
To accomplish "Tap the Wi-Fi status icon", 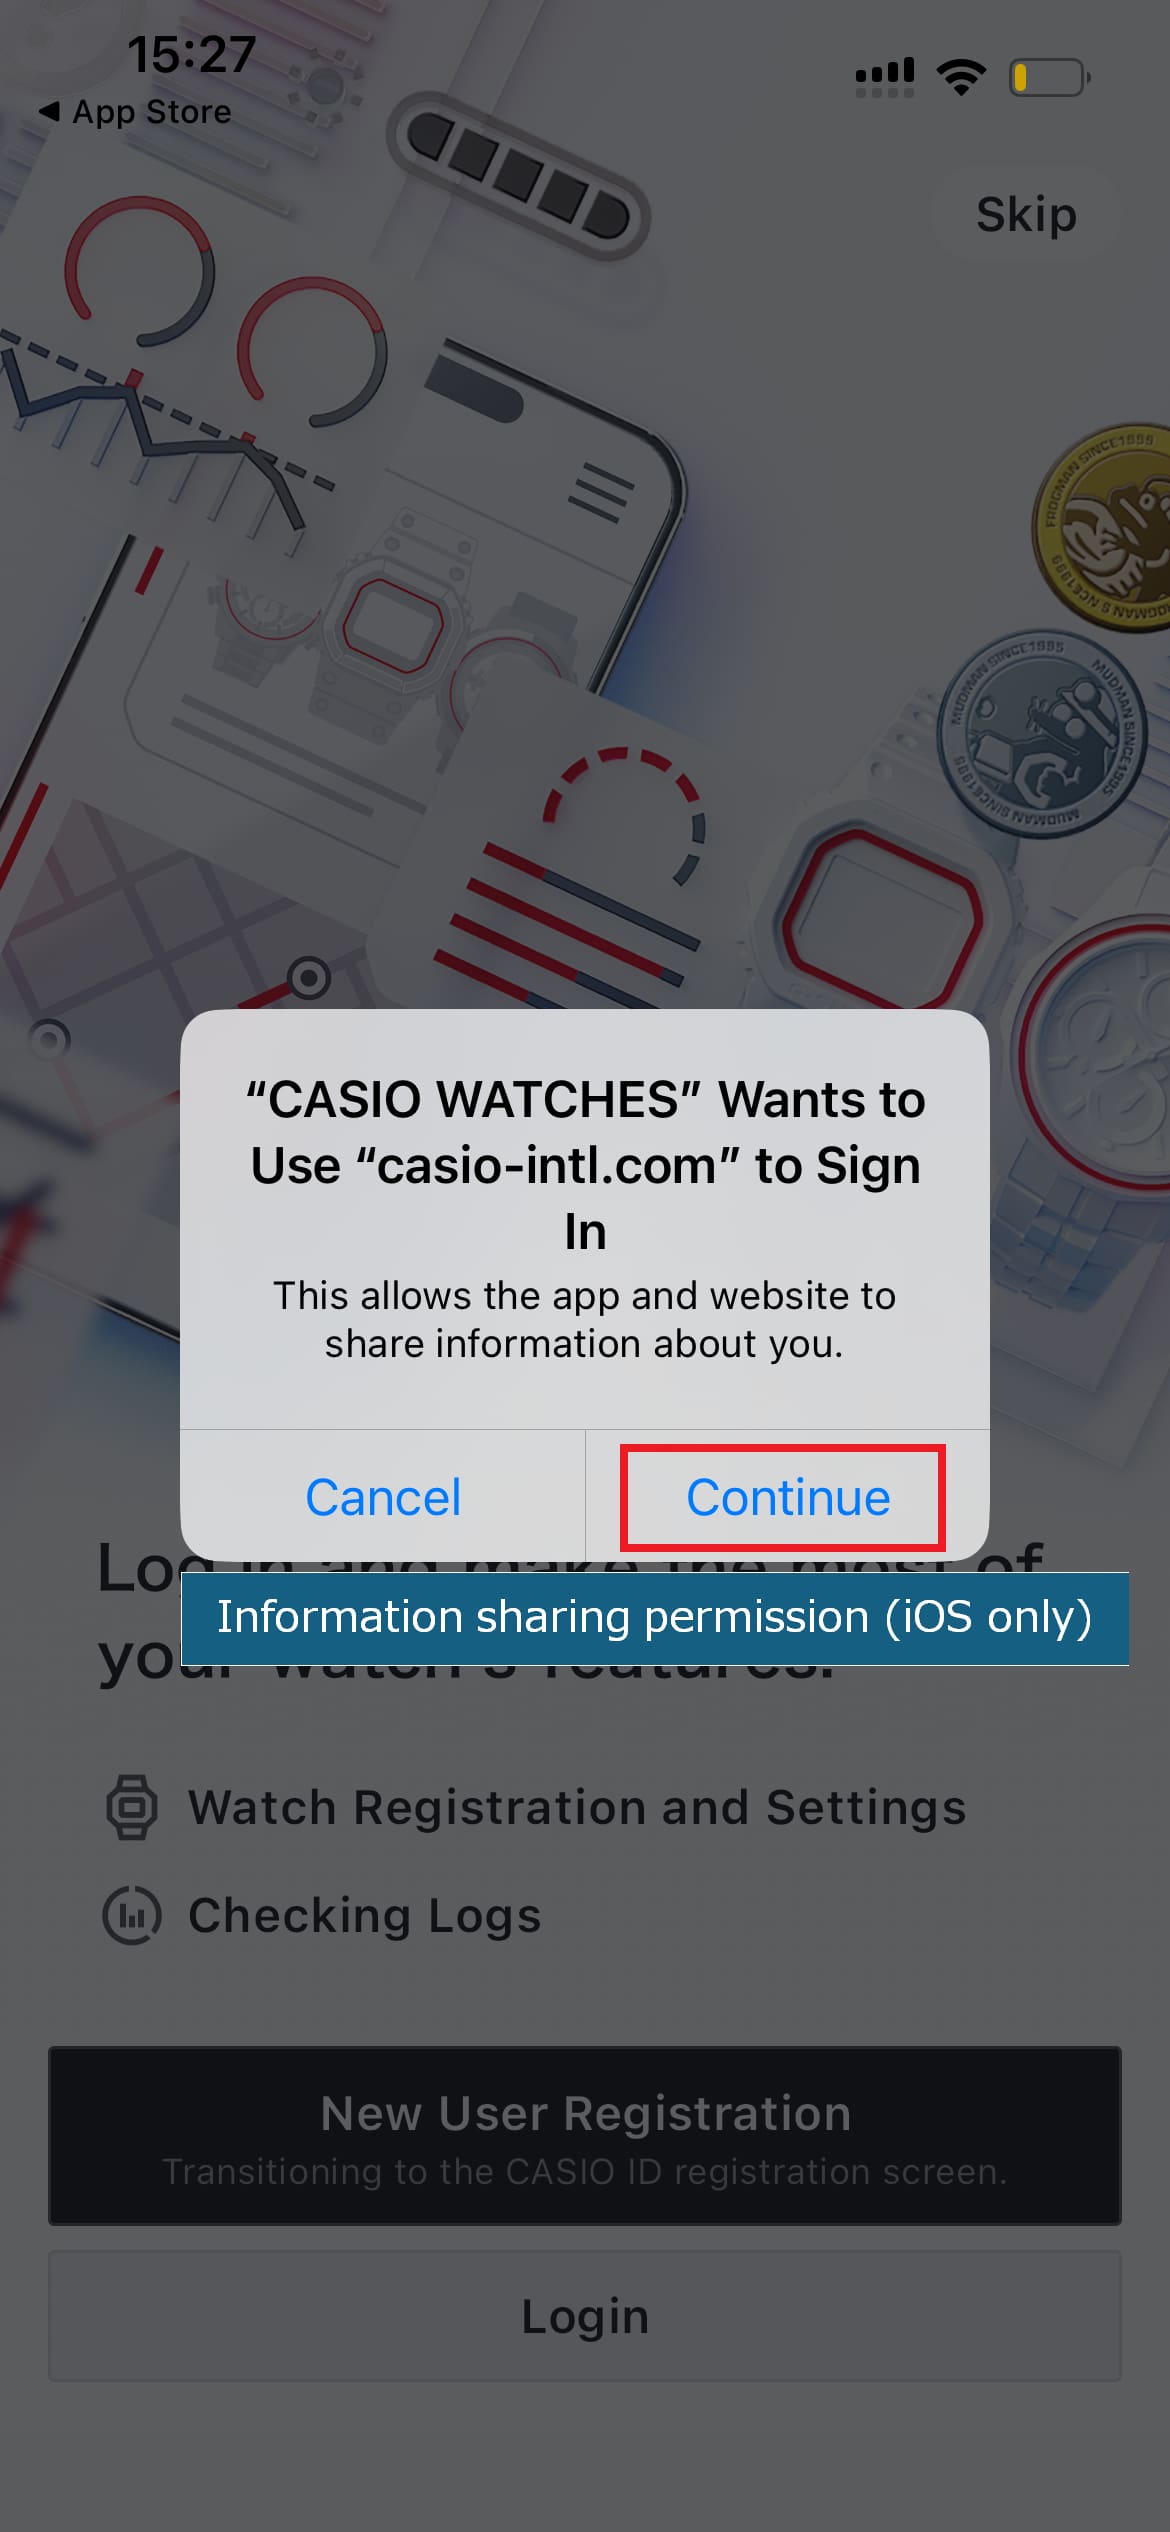I will [961, 77].
